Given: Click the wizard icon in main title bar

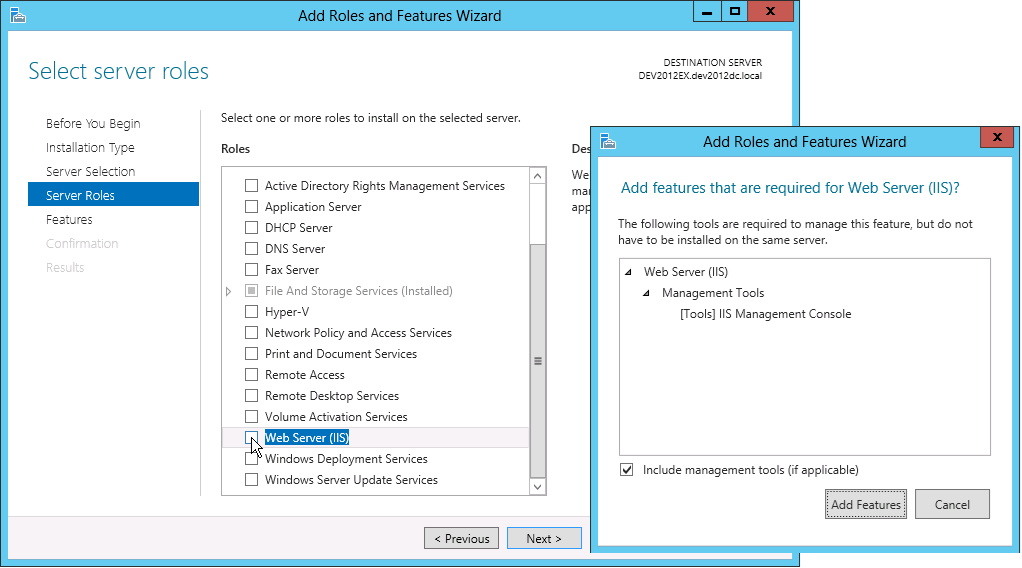Looking at the screenshot, I should [17, 15].
